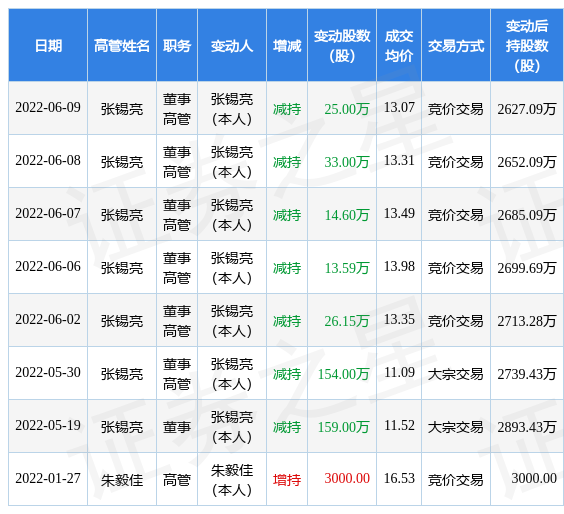
Task: Click the average price 13.35
Action: [x=399, y=319]
